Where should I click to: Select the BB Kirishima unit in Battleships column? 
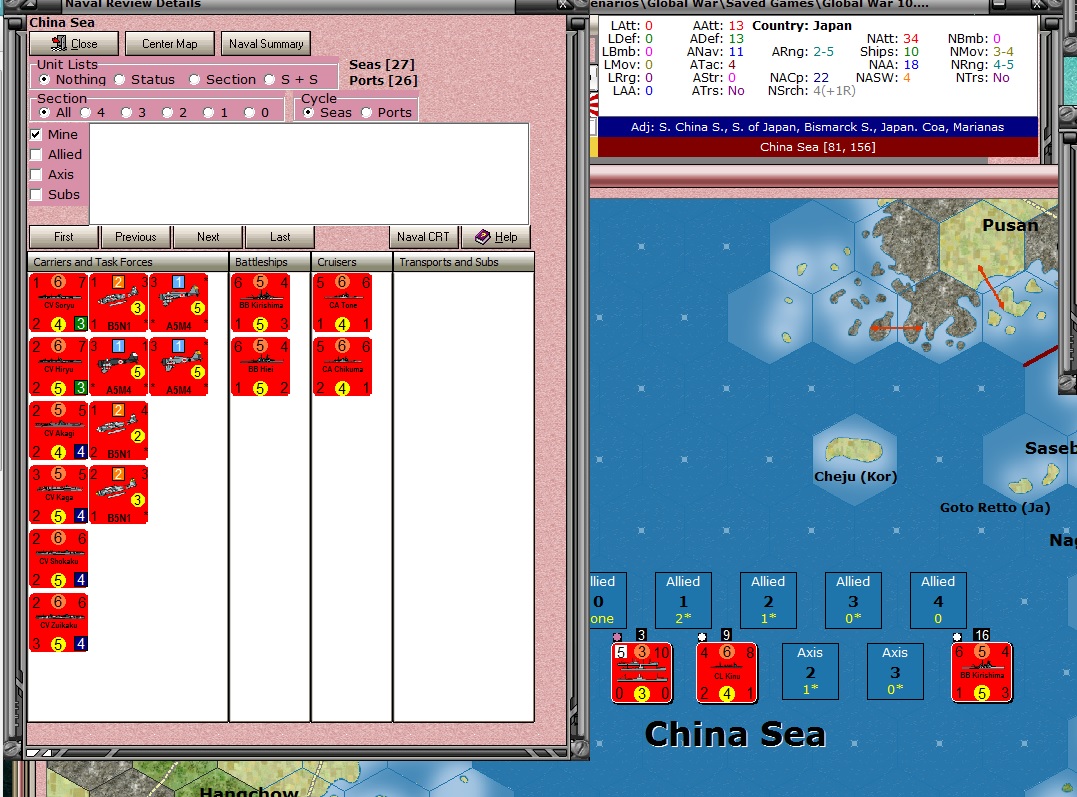click(260, 303)
